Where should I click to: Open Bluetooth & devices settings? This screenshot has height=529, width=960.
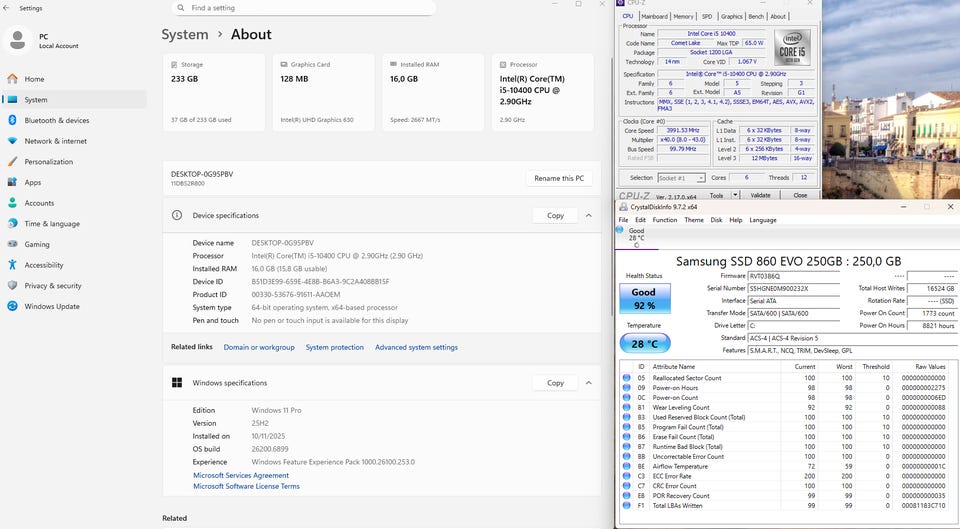[x=56, y=120]
